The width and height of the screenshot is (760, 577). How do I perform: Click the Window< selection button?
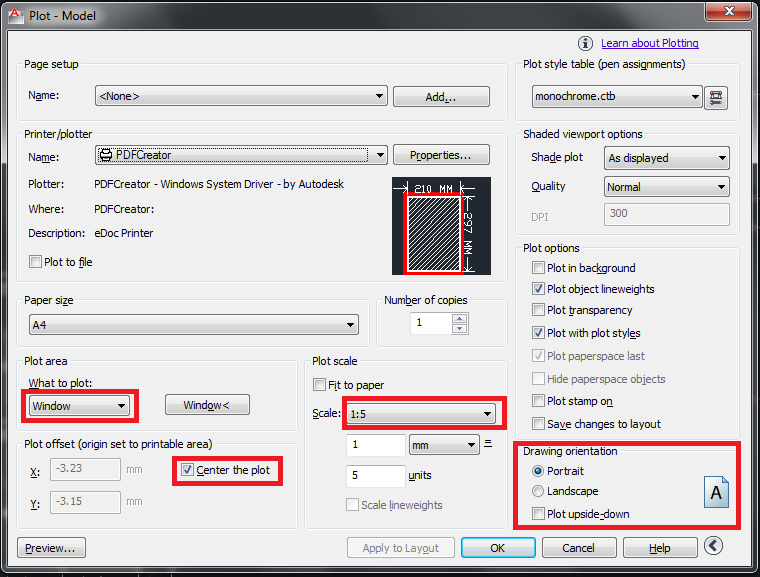207,405
